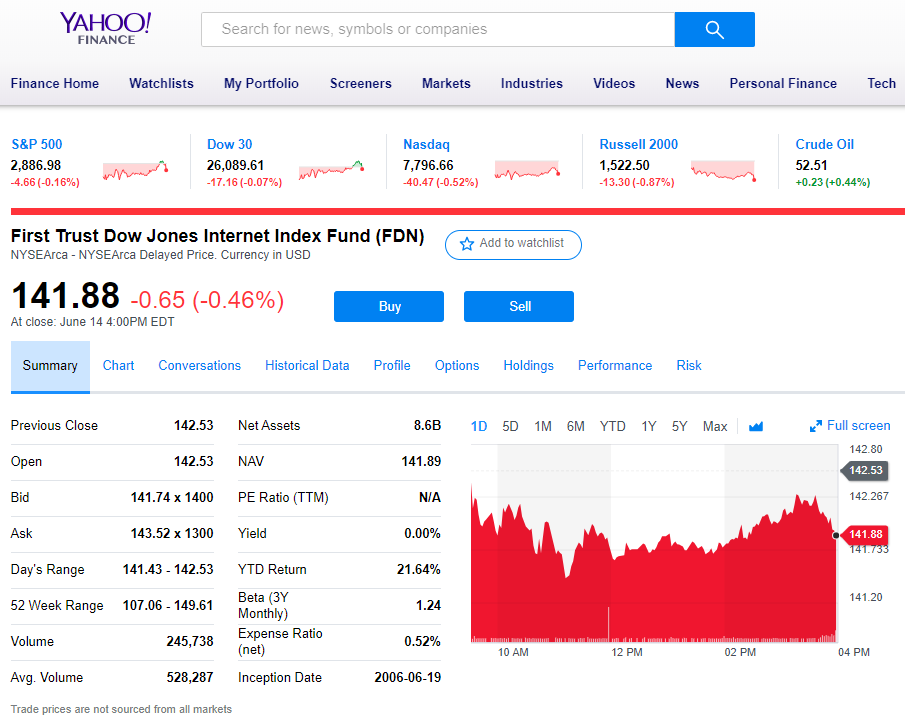Select the 5Y chart range

[679, 427]
